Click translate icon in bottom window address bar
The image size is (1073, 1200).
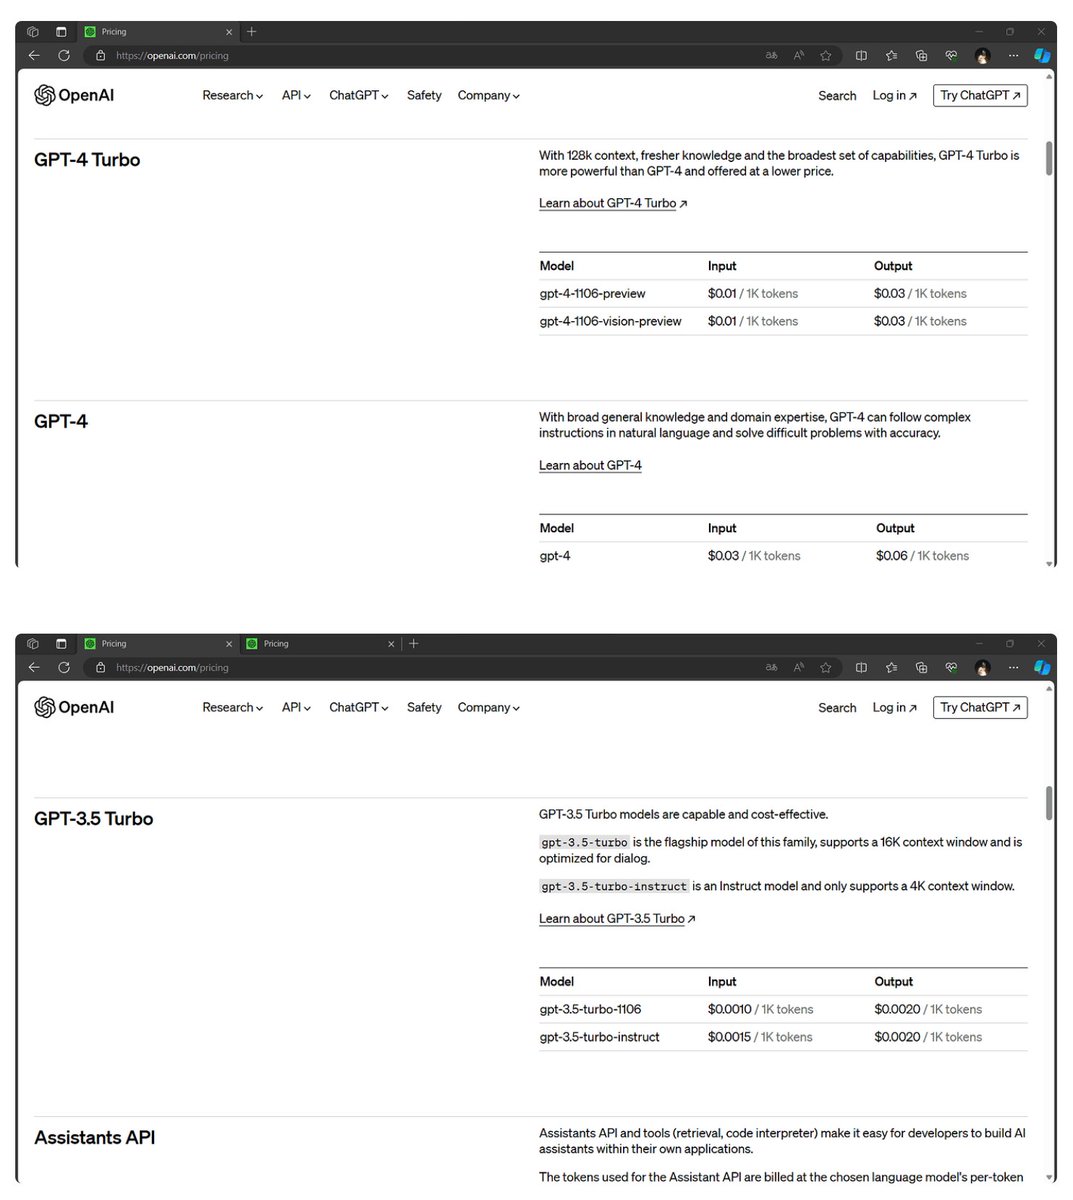pyautogui.click(x=771, y=668)
